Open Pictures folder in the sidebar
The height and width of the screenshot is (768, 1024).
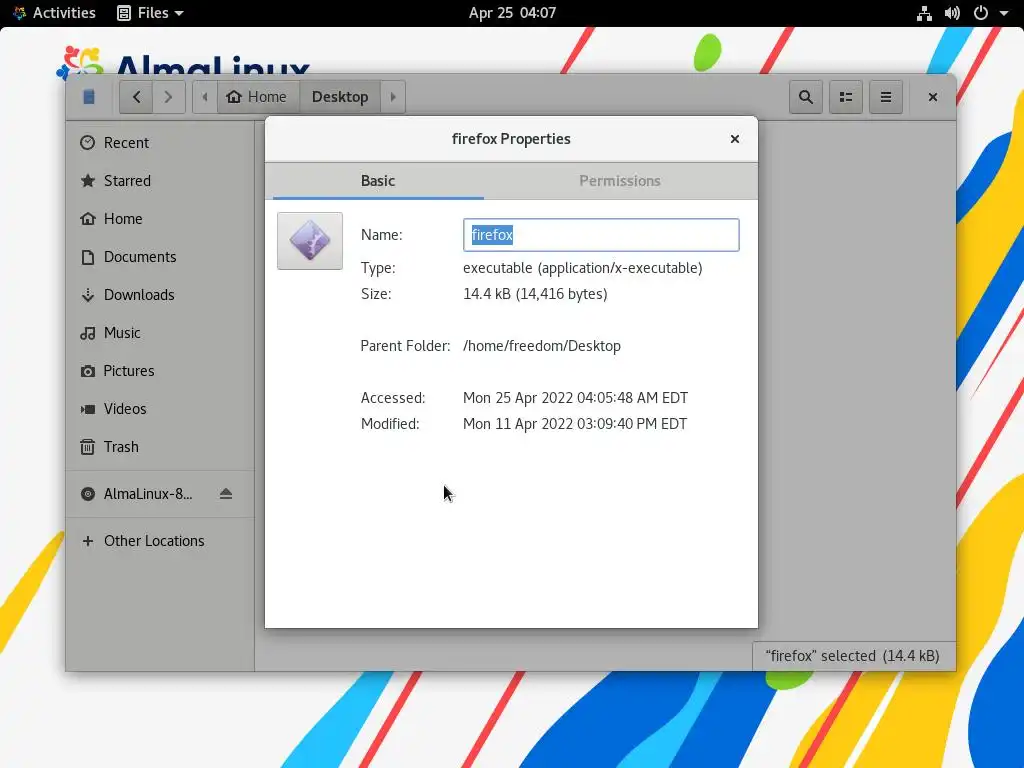click(159, 370)
